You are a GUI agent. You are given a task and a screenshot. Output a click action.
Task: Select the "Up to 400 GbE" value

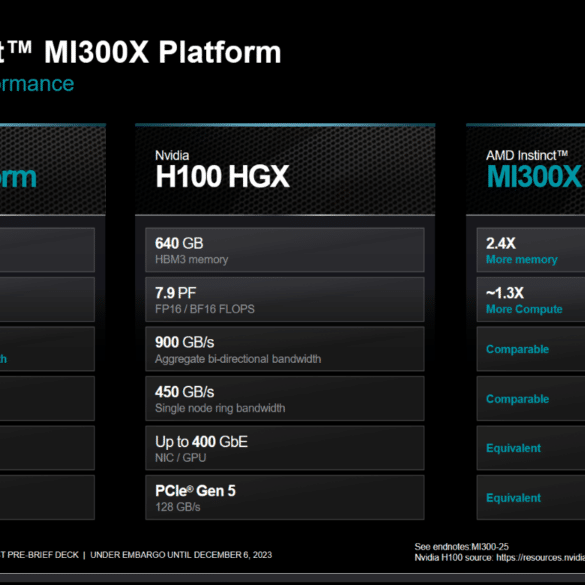[201, 442]
